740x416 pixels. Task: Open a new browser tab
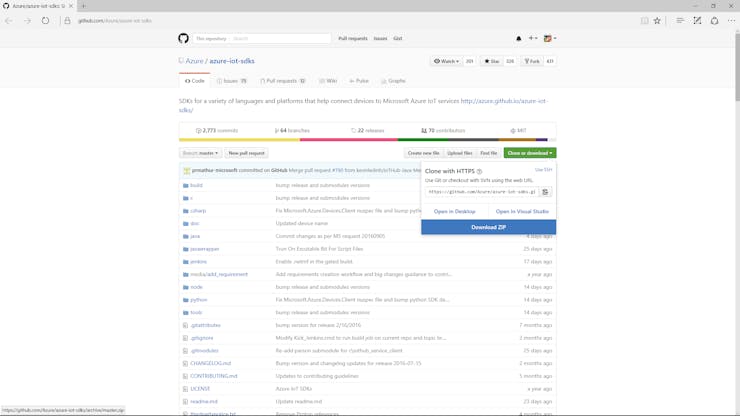84,6
